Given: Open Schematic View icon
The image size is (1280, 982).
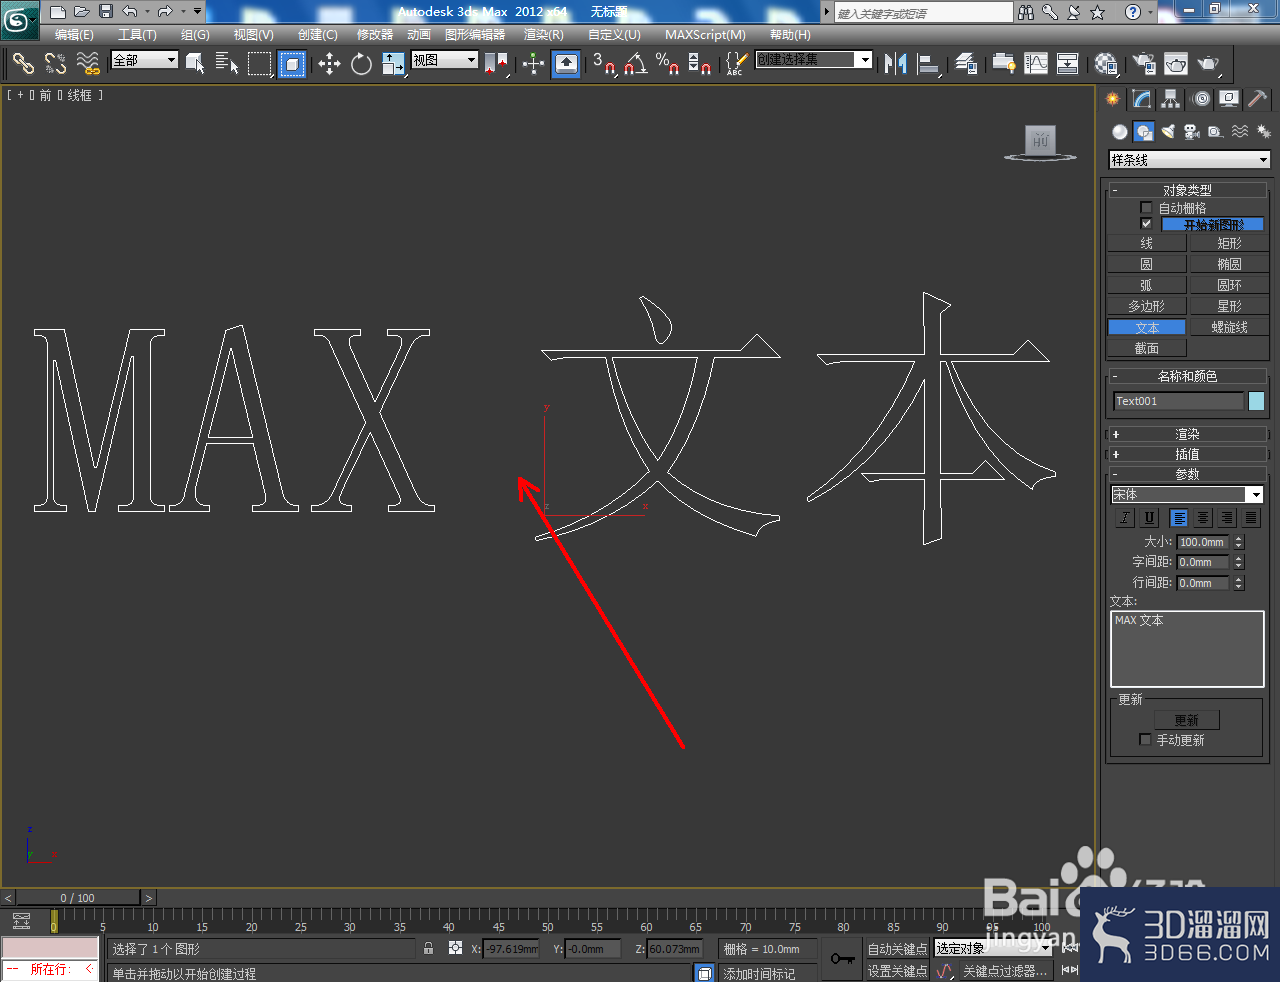Looking at the screenshot, I should [x=1068, y=64].
